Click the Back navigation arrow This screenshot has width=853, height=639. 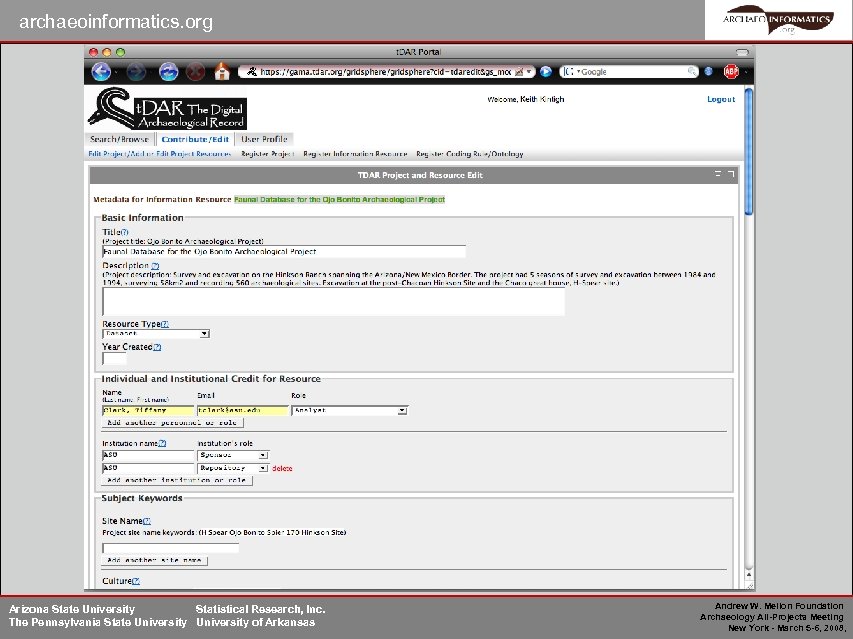pyautogui.click(x=102, y=71)
